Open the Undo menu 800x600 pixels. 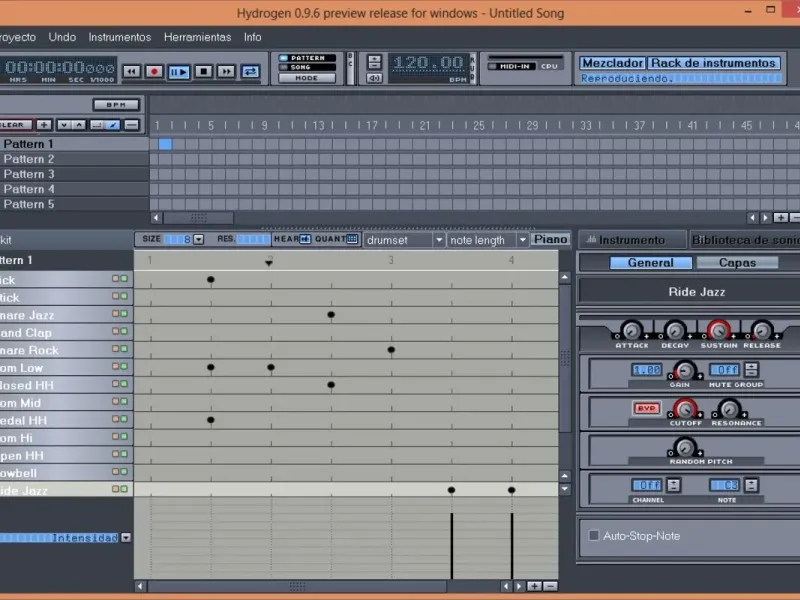tap(62, 37)
